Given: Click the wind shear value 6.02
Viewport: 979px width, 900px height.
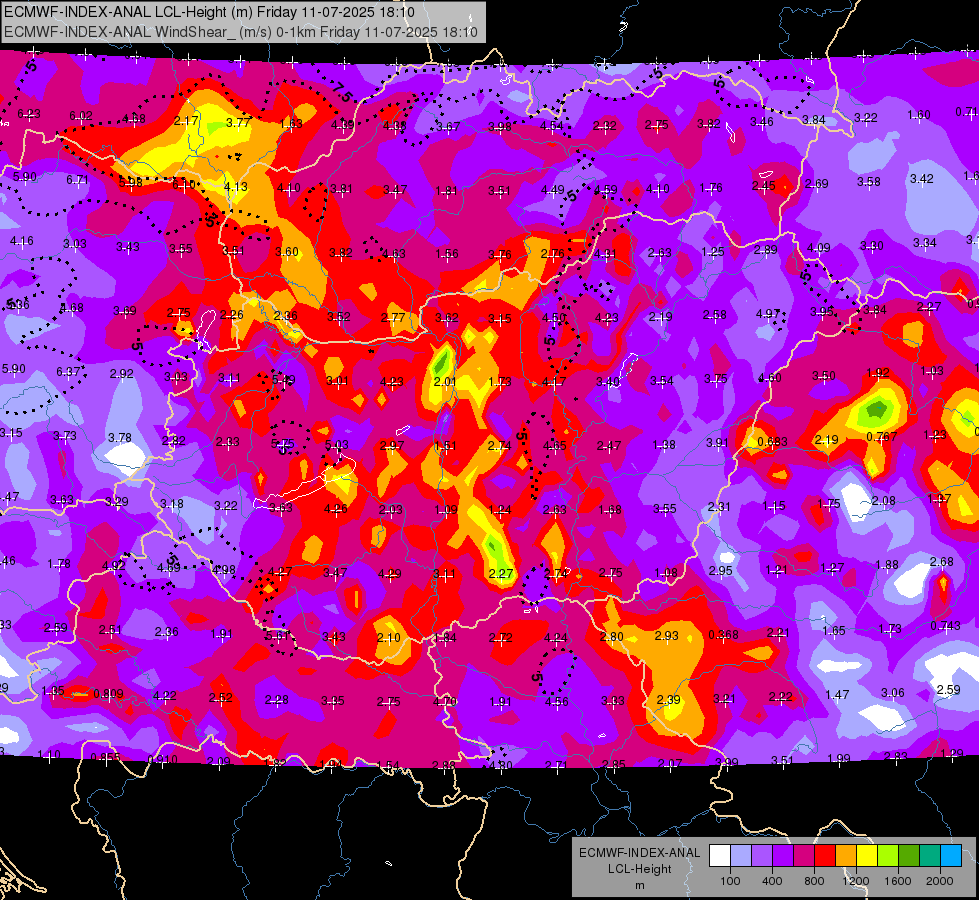Looking at the screenshot, I should (81, 116).
